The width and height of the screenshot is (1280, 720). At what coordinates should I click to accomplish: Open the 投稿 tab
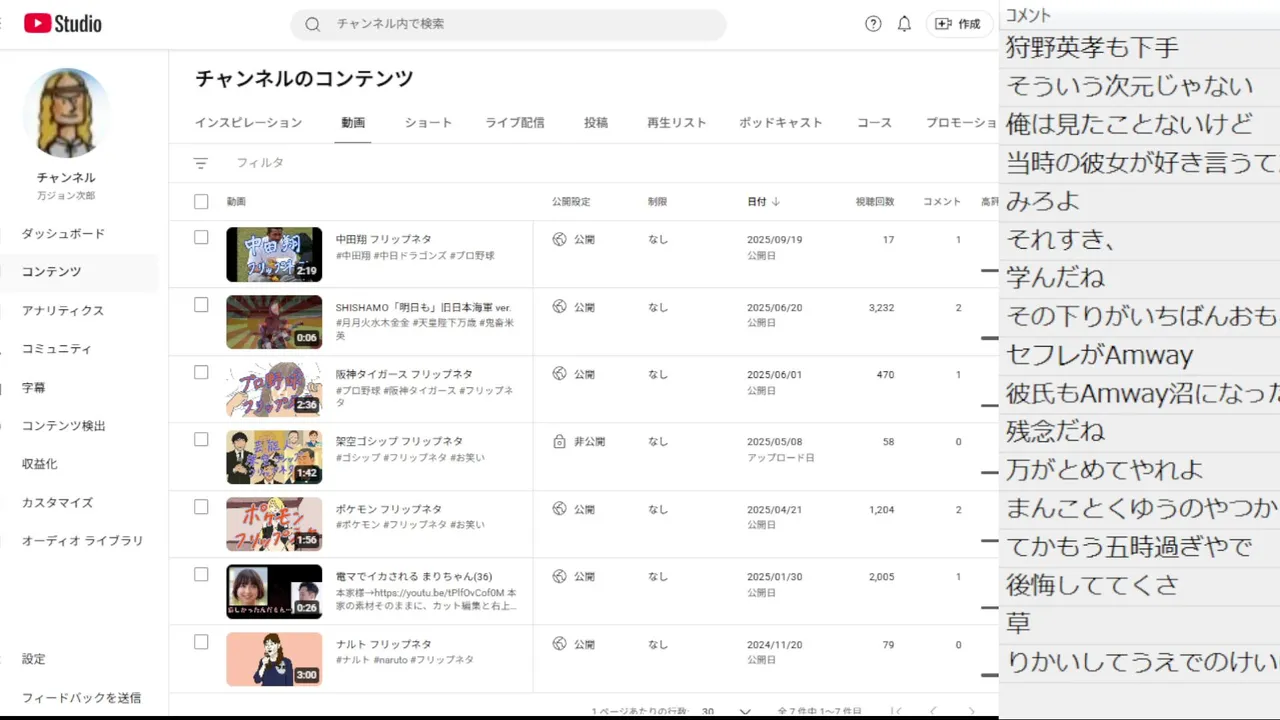pos(596,123)
